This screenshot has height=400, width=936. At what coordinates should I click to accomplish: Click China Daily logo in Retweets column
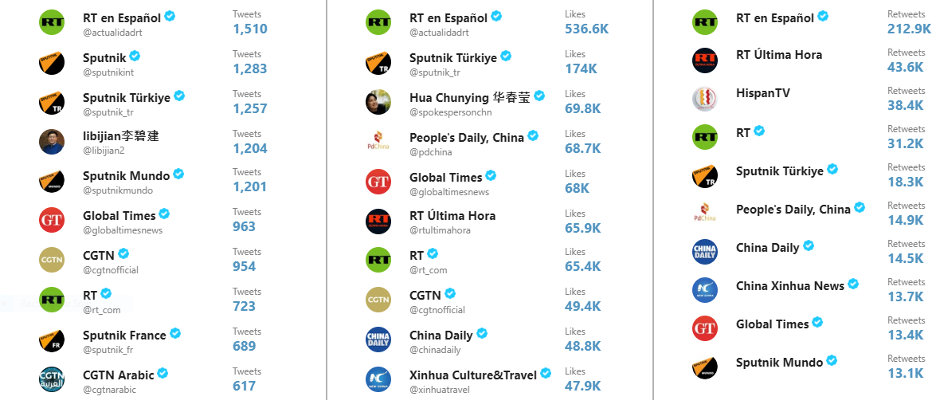click(704, 251)
